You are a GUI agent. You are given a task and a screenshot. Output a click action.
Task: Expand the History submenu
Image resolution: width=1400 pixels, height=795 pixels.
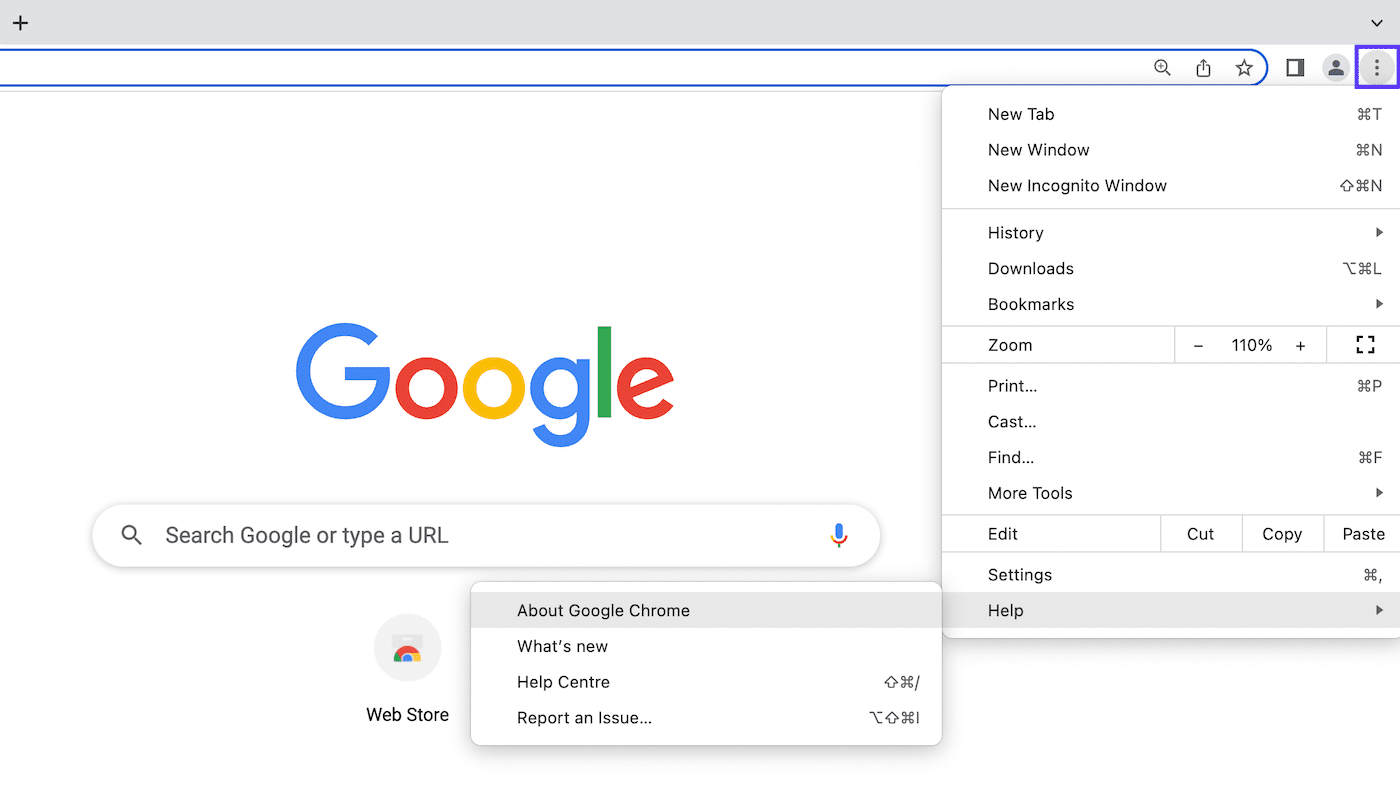(x=1016, y=232)
